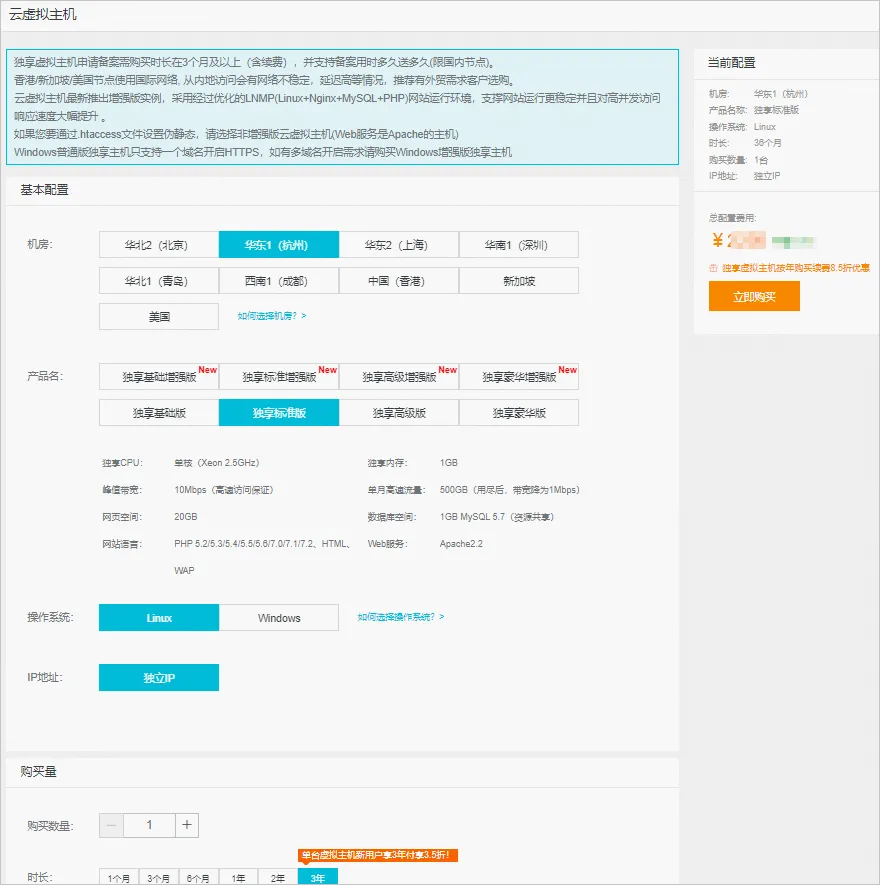Screen dimensions: 880x885
Task: Select the Linux operating system option
Action: (x=158, y=617)
